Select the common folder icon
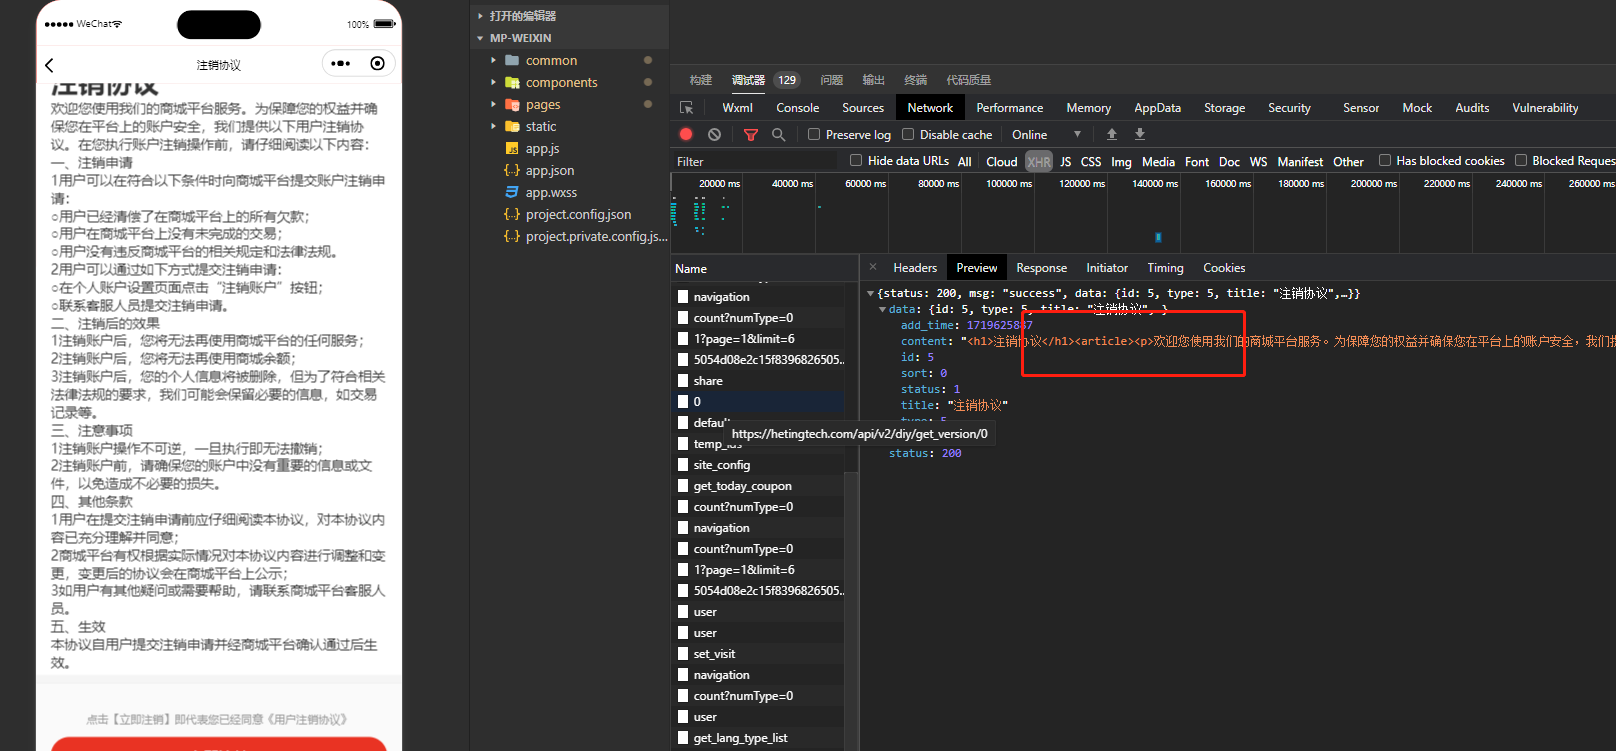1616x751 pixels. (512, 60)
